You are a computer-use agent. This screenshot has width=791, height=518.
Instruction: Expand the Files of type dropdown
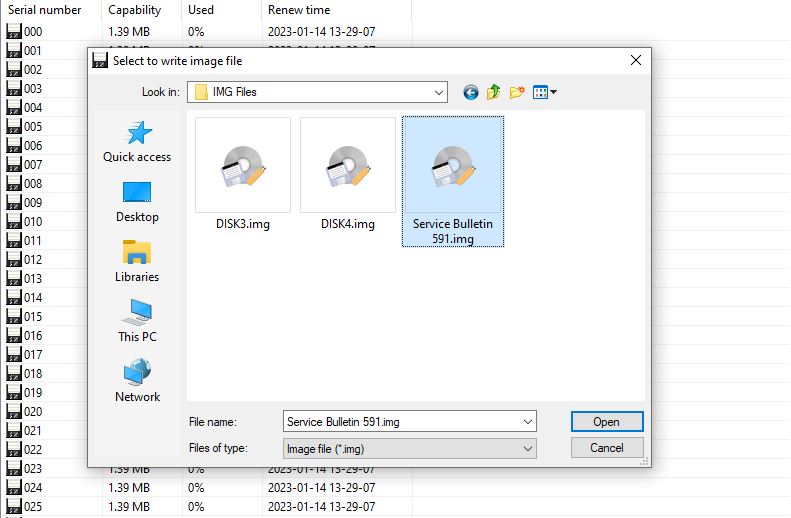click(528, 449)
